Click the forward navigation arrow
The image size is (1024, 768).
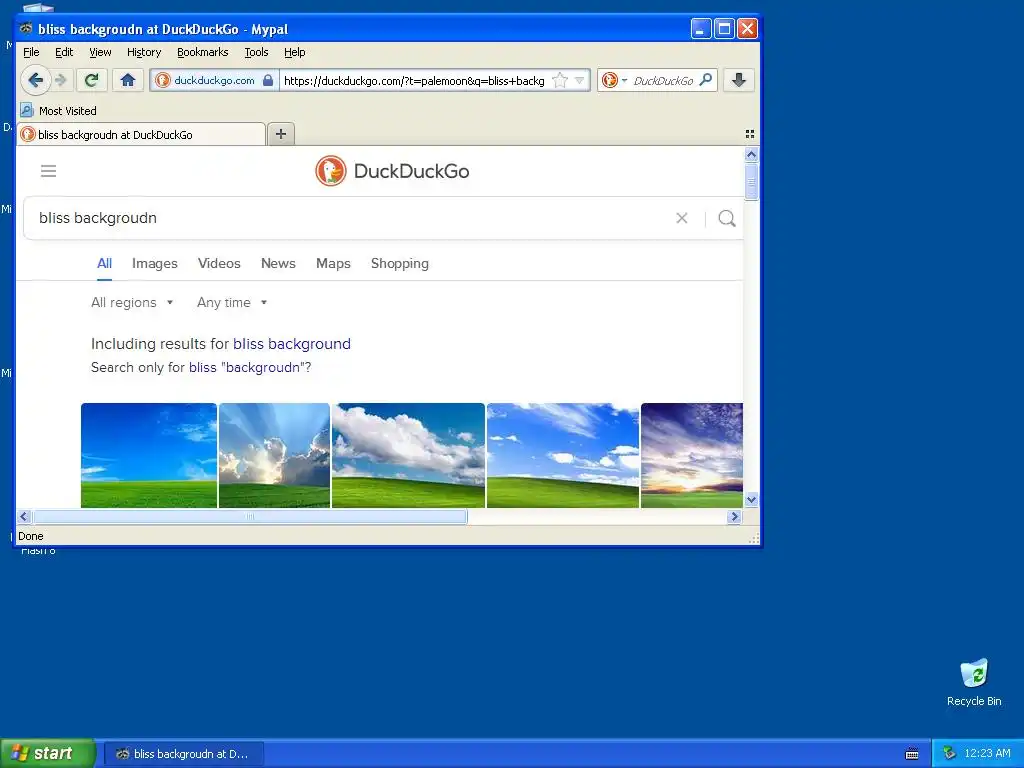coord(61,80)
